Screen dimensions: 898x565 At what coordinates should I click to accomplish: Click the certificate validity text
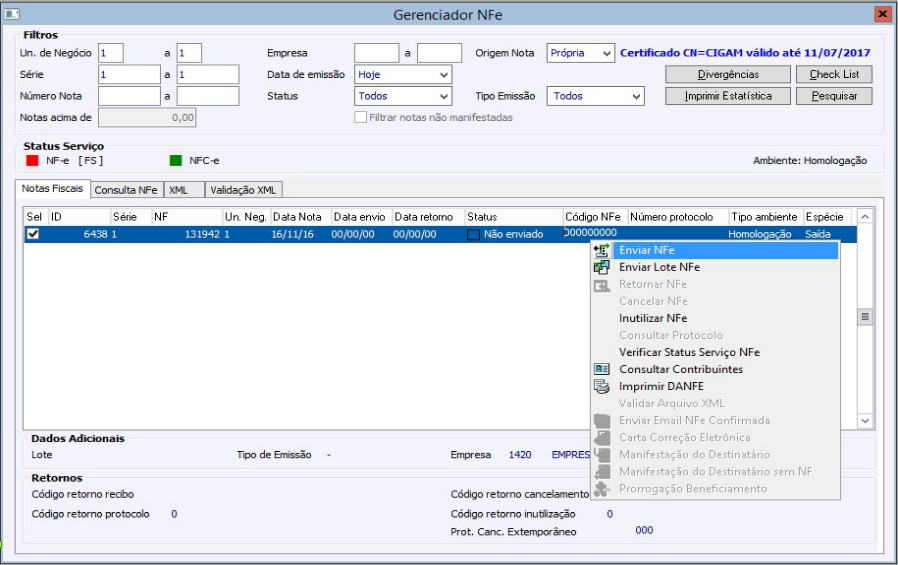tap(745, 53)
